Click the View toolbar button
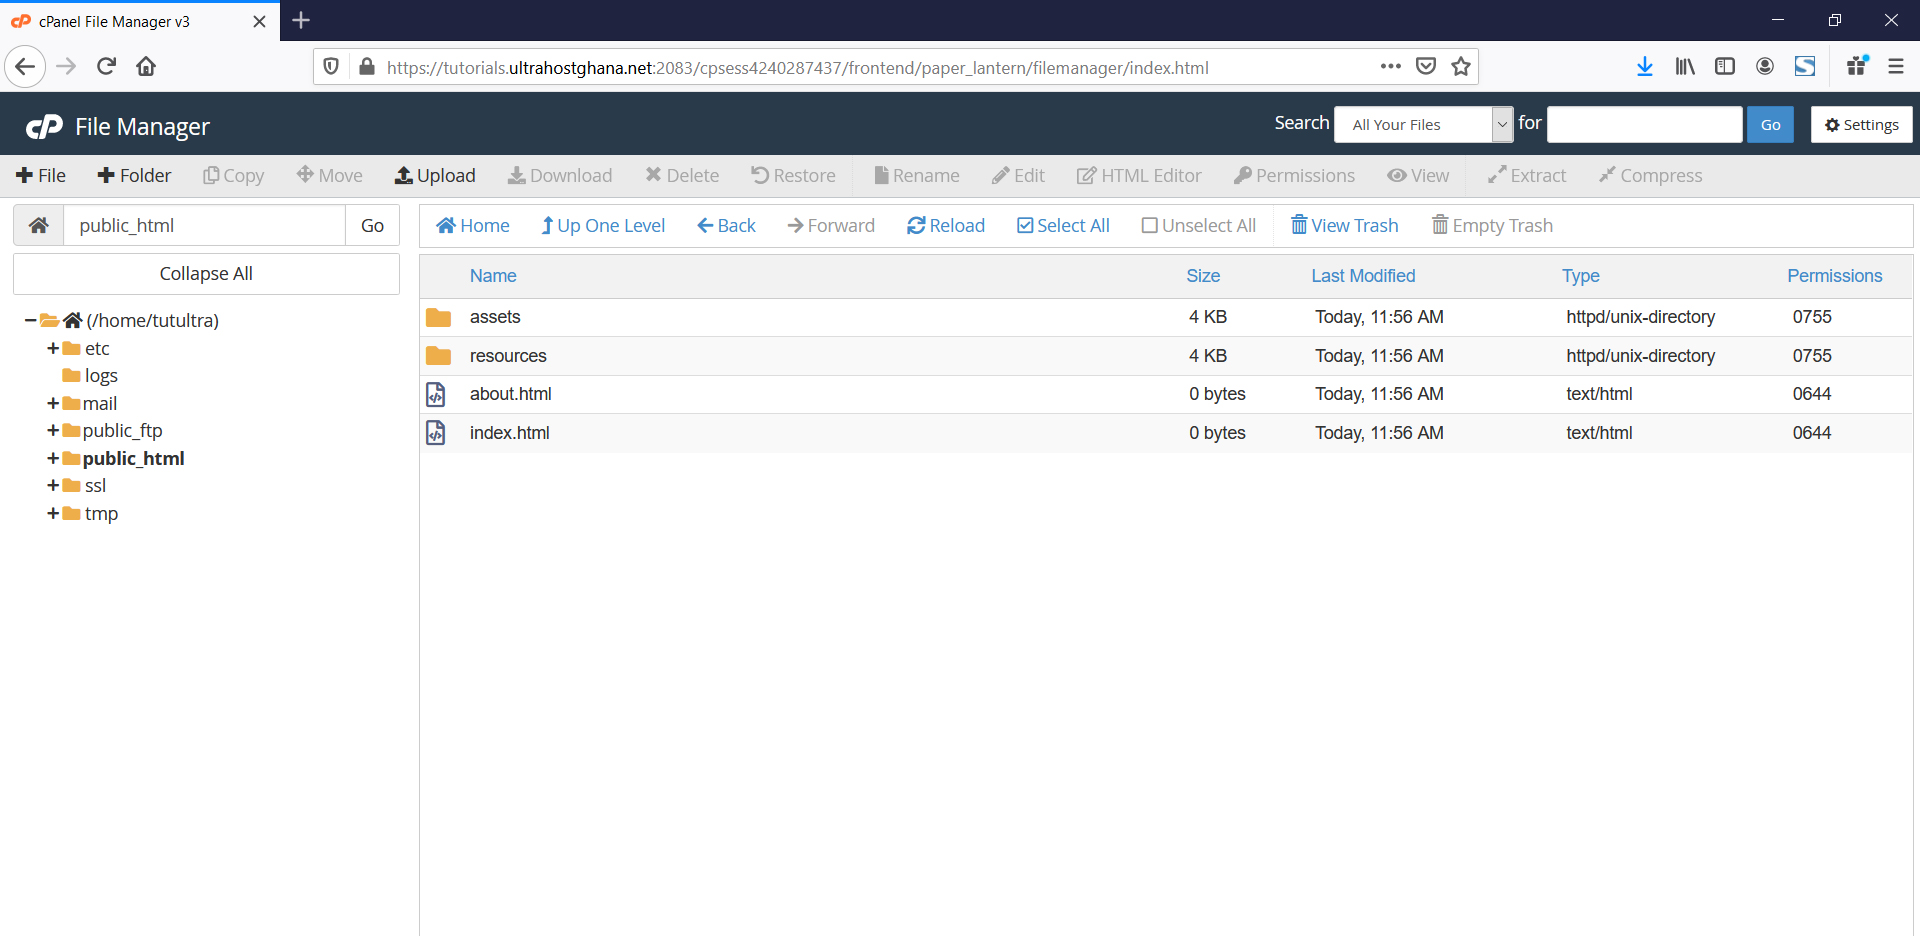Viewport: 1920px width, 936px height. pos(1418,175)
